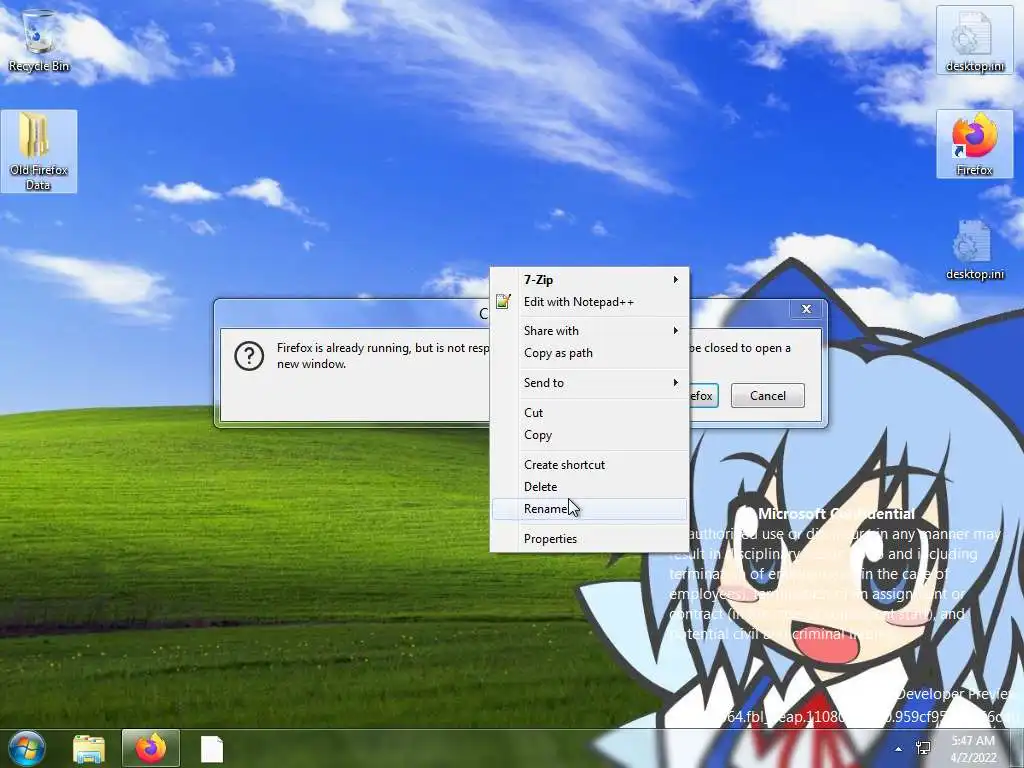The image size is (1024, 768).
Task: Expand the 7-Zip submenu
Action: (590, 280)
